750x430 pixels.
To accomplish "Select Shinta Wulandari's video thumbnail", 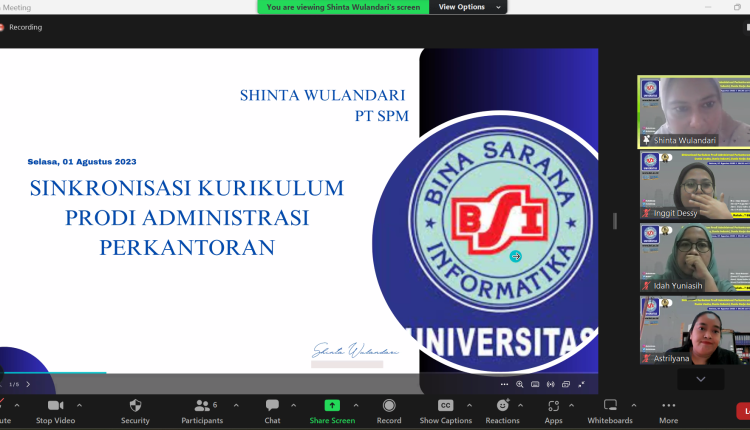I will click(x=694, y=112).
